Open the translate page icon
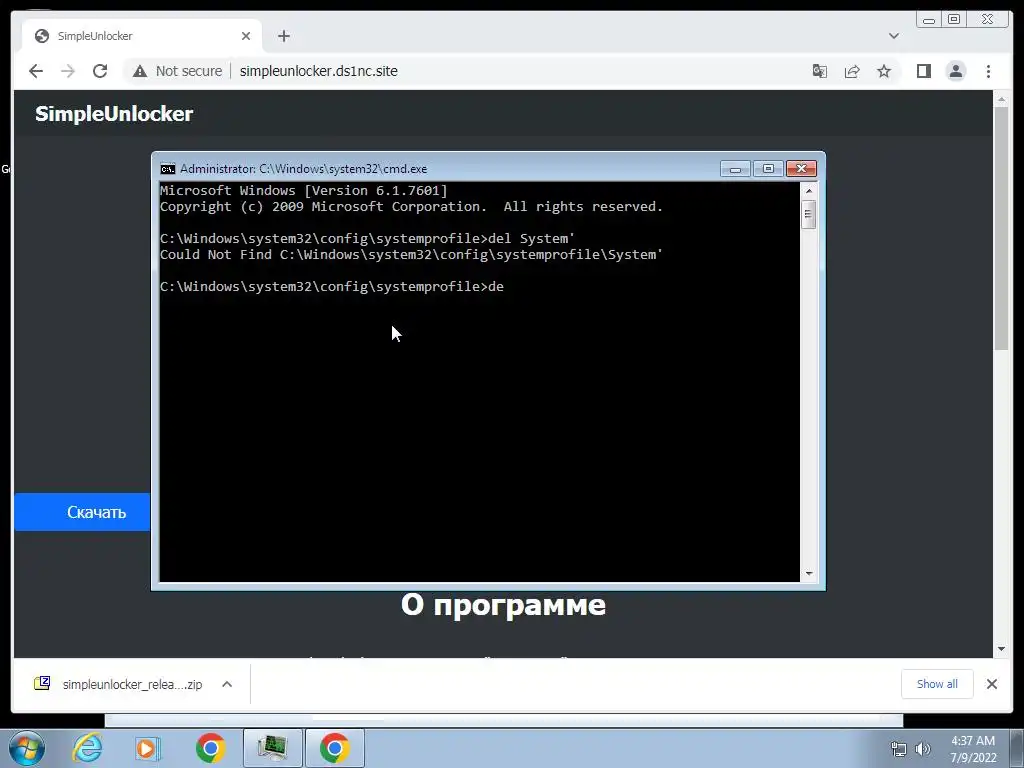The width and height of the screenshot is (1024, 768). 820,71
